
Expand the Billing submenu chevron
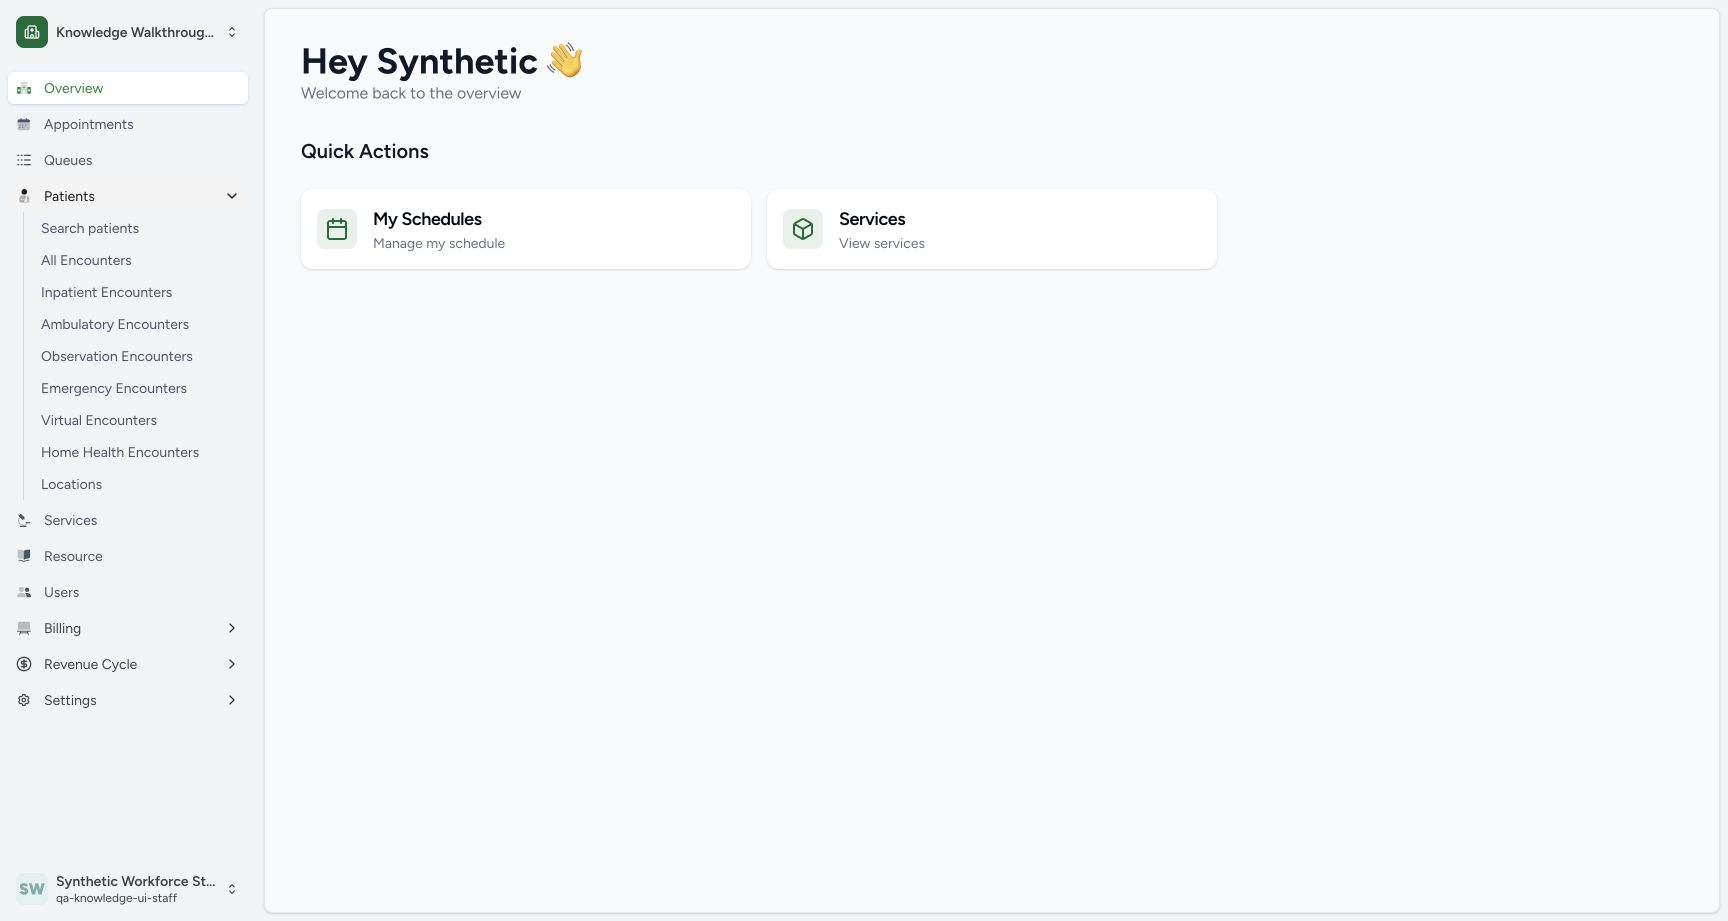232,628
